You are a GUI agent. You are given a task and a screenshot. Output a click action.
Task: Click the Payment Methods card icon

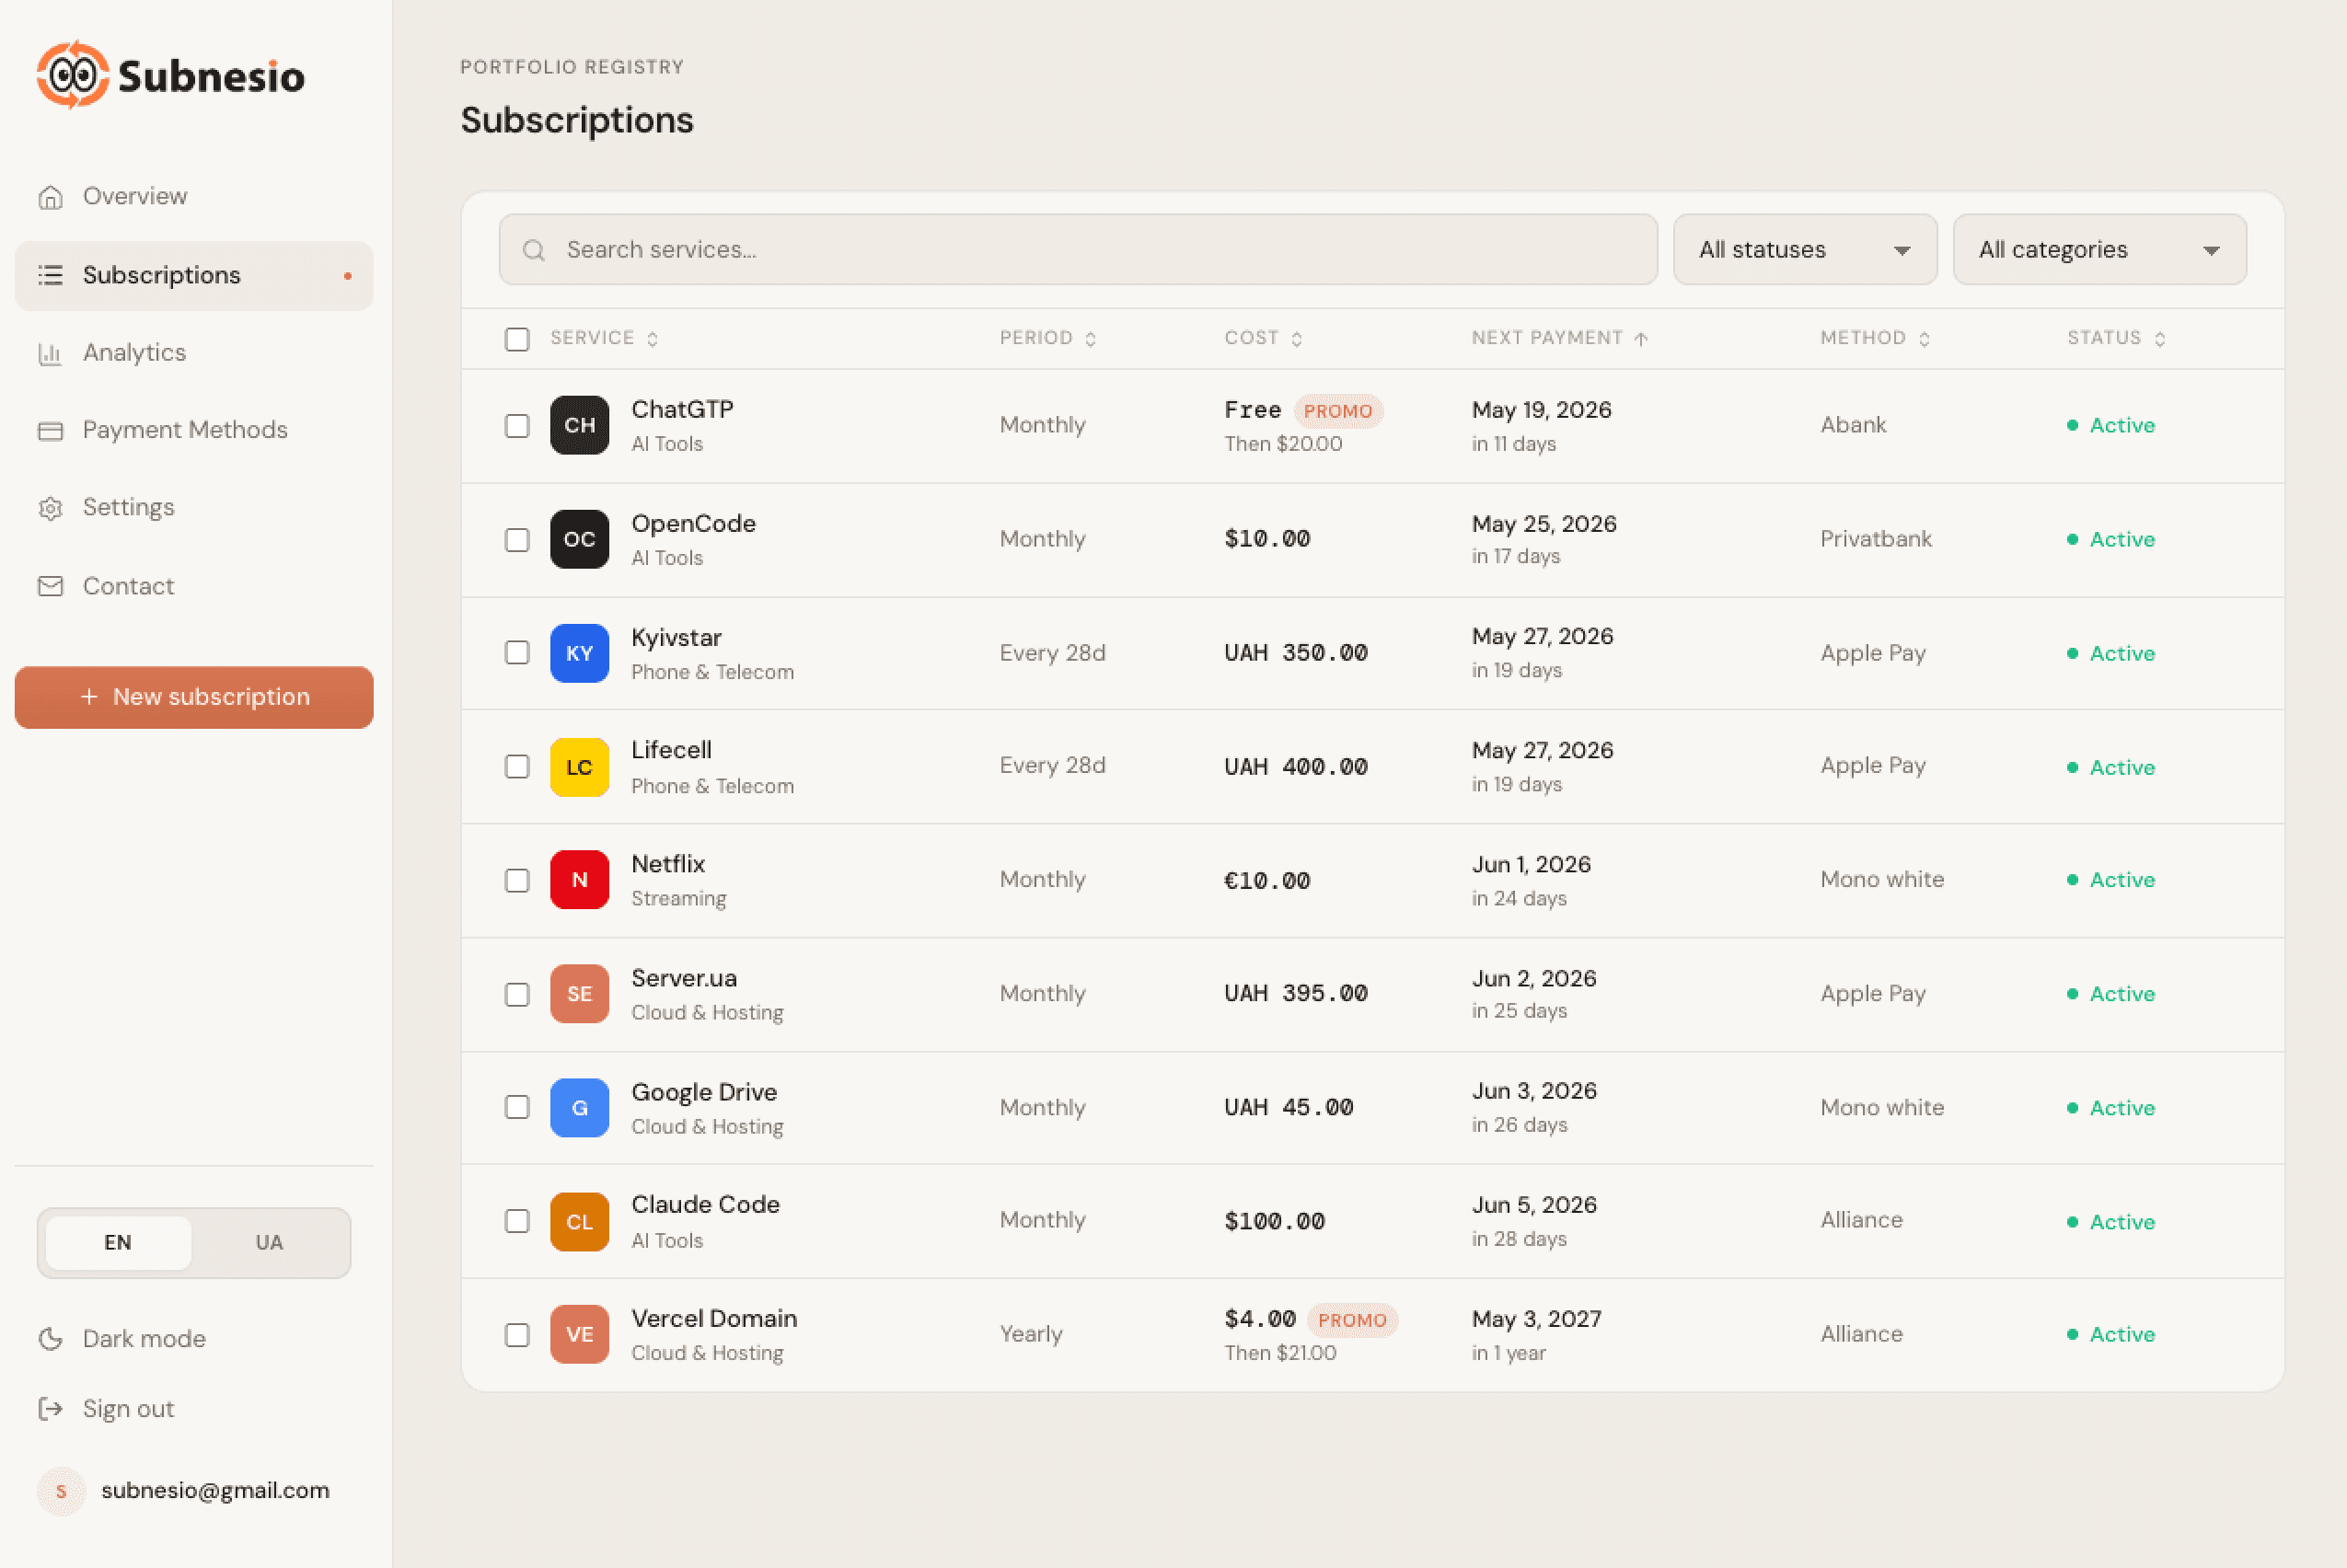click(50, 430)
